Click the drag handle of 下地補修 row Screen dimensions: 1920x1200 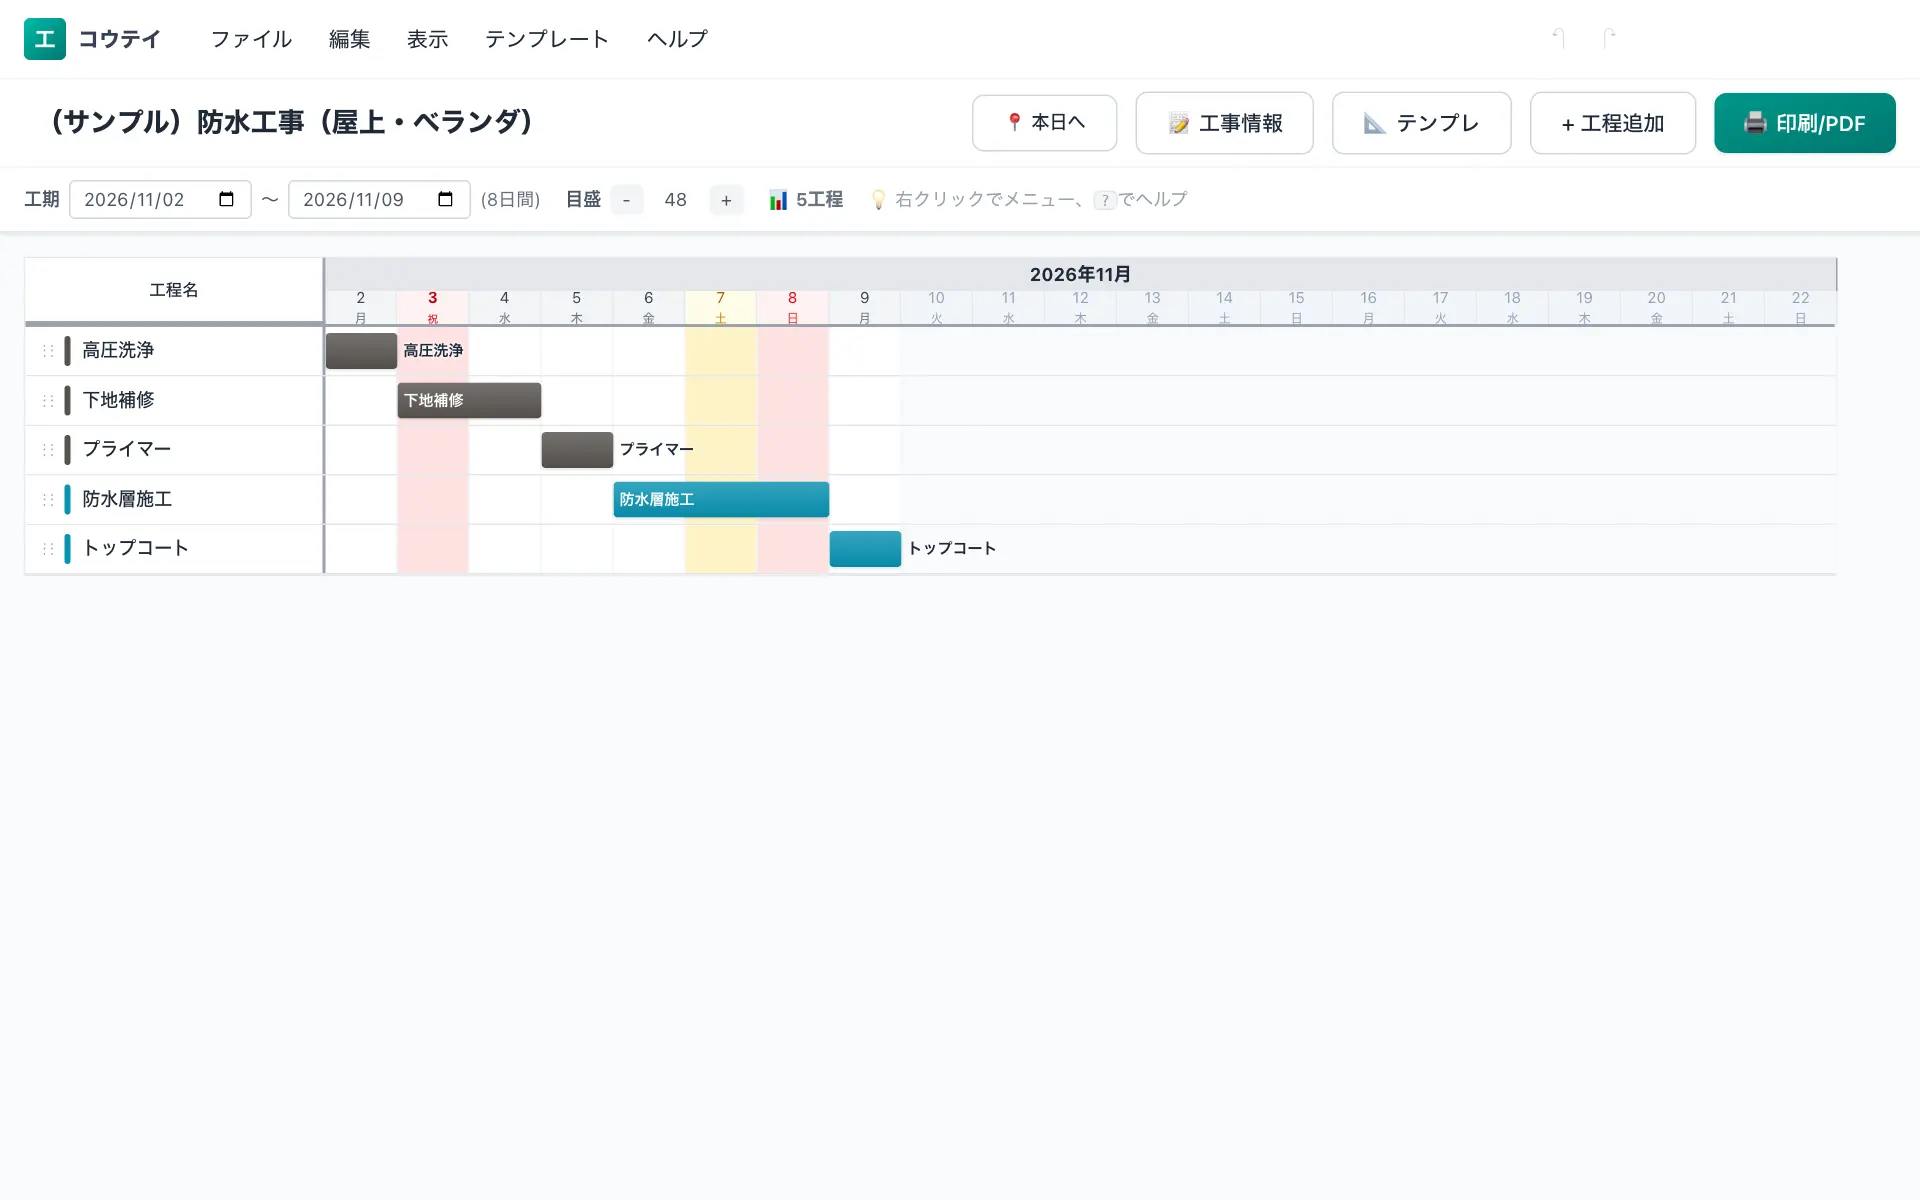(47, 400)
